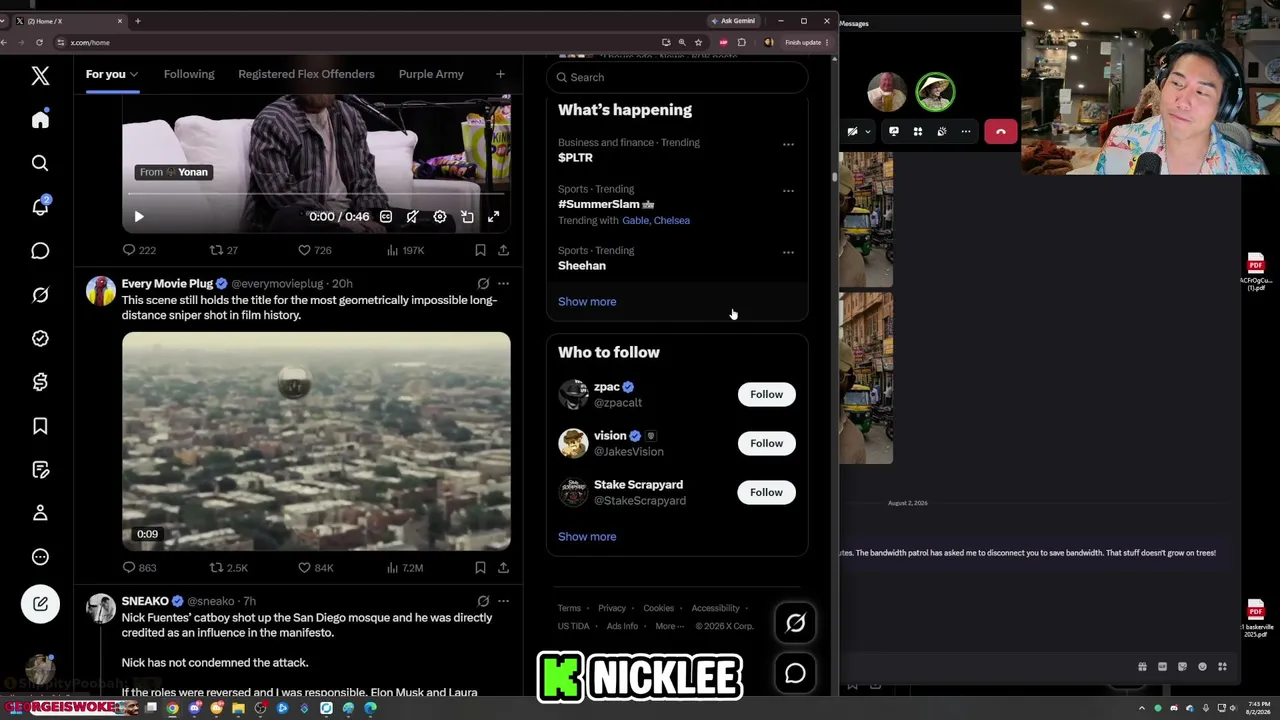Screen dimensions: 1280x720
Task: Reply to the post with 222 replies
Action: click(x=139, y=250)
